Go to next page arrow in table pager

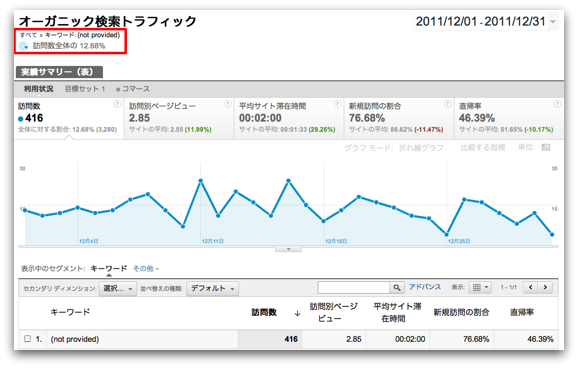click(x=545, y=287)
